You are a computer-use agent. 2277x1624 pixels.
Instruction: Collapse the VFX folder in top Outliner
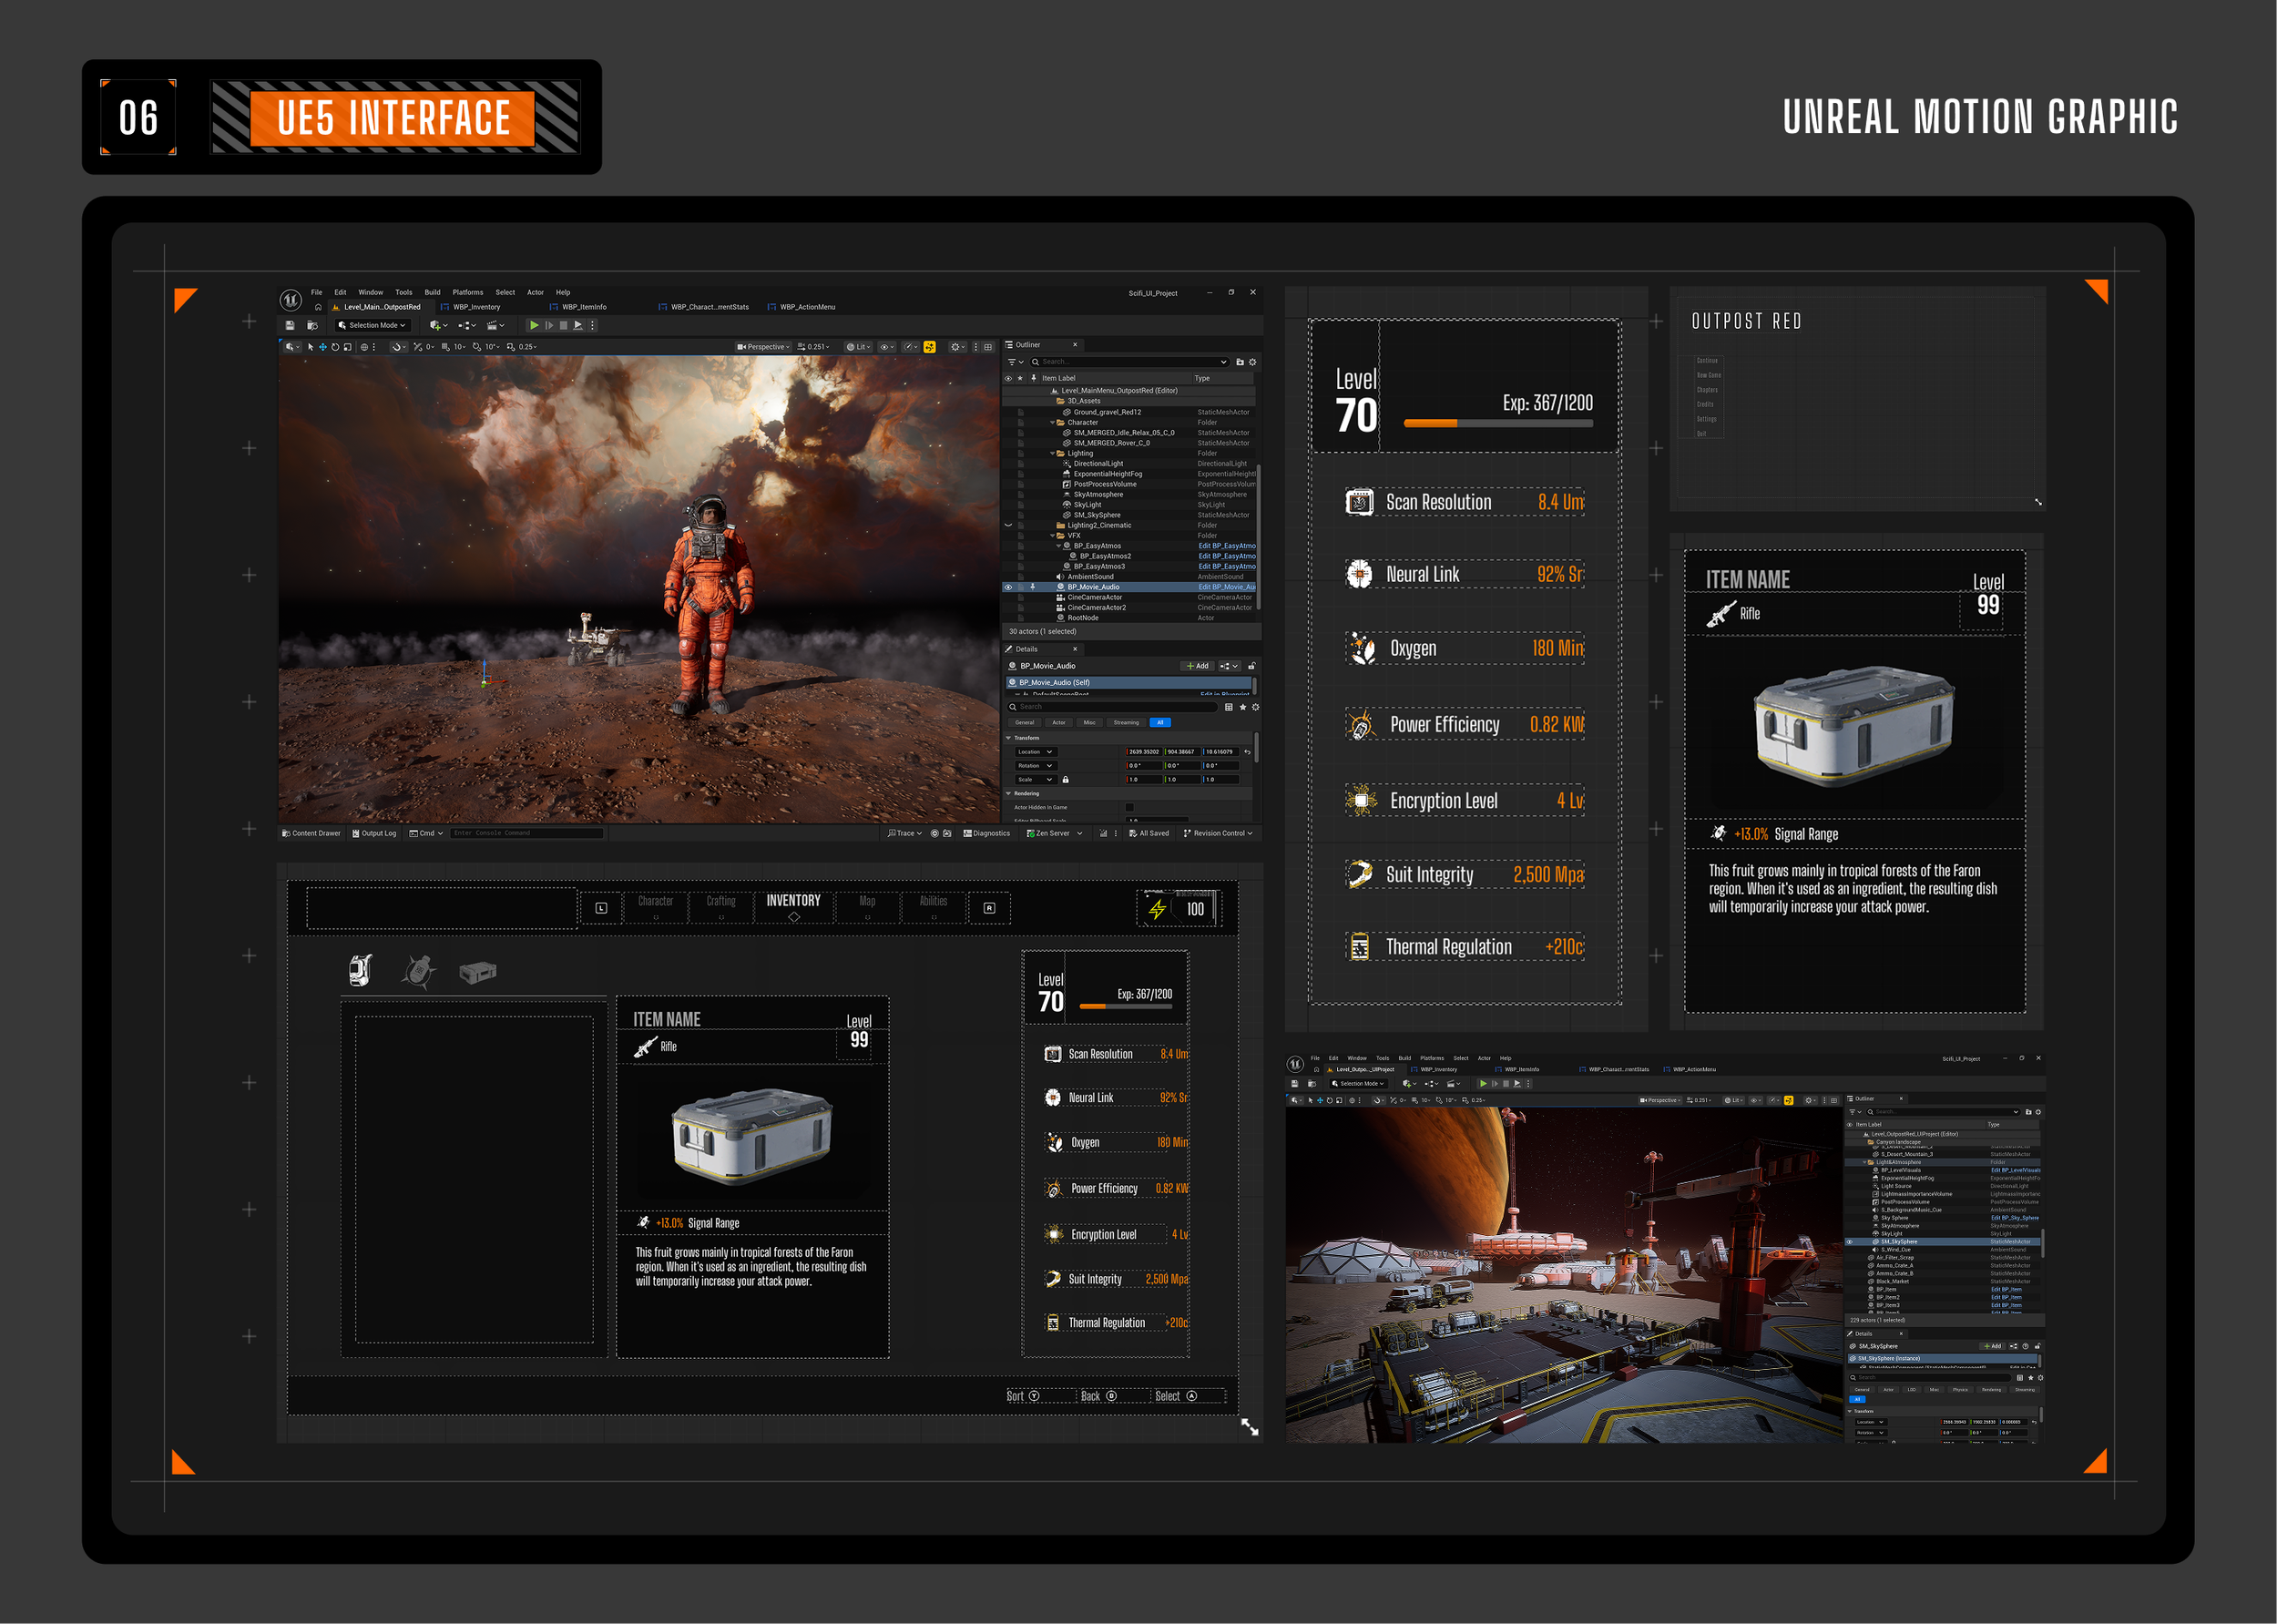tap(1052, 536)
